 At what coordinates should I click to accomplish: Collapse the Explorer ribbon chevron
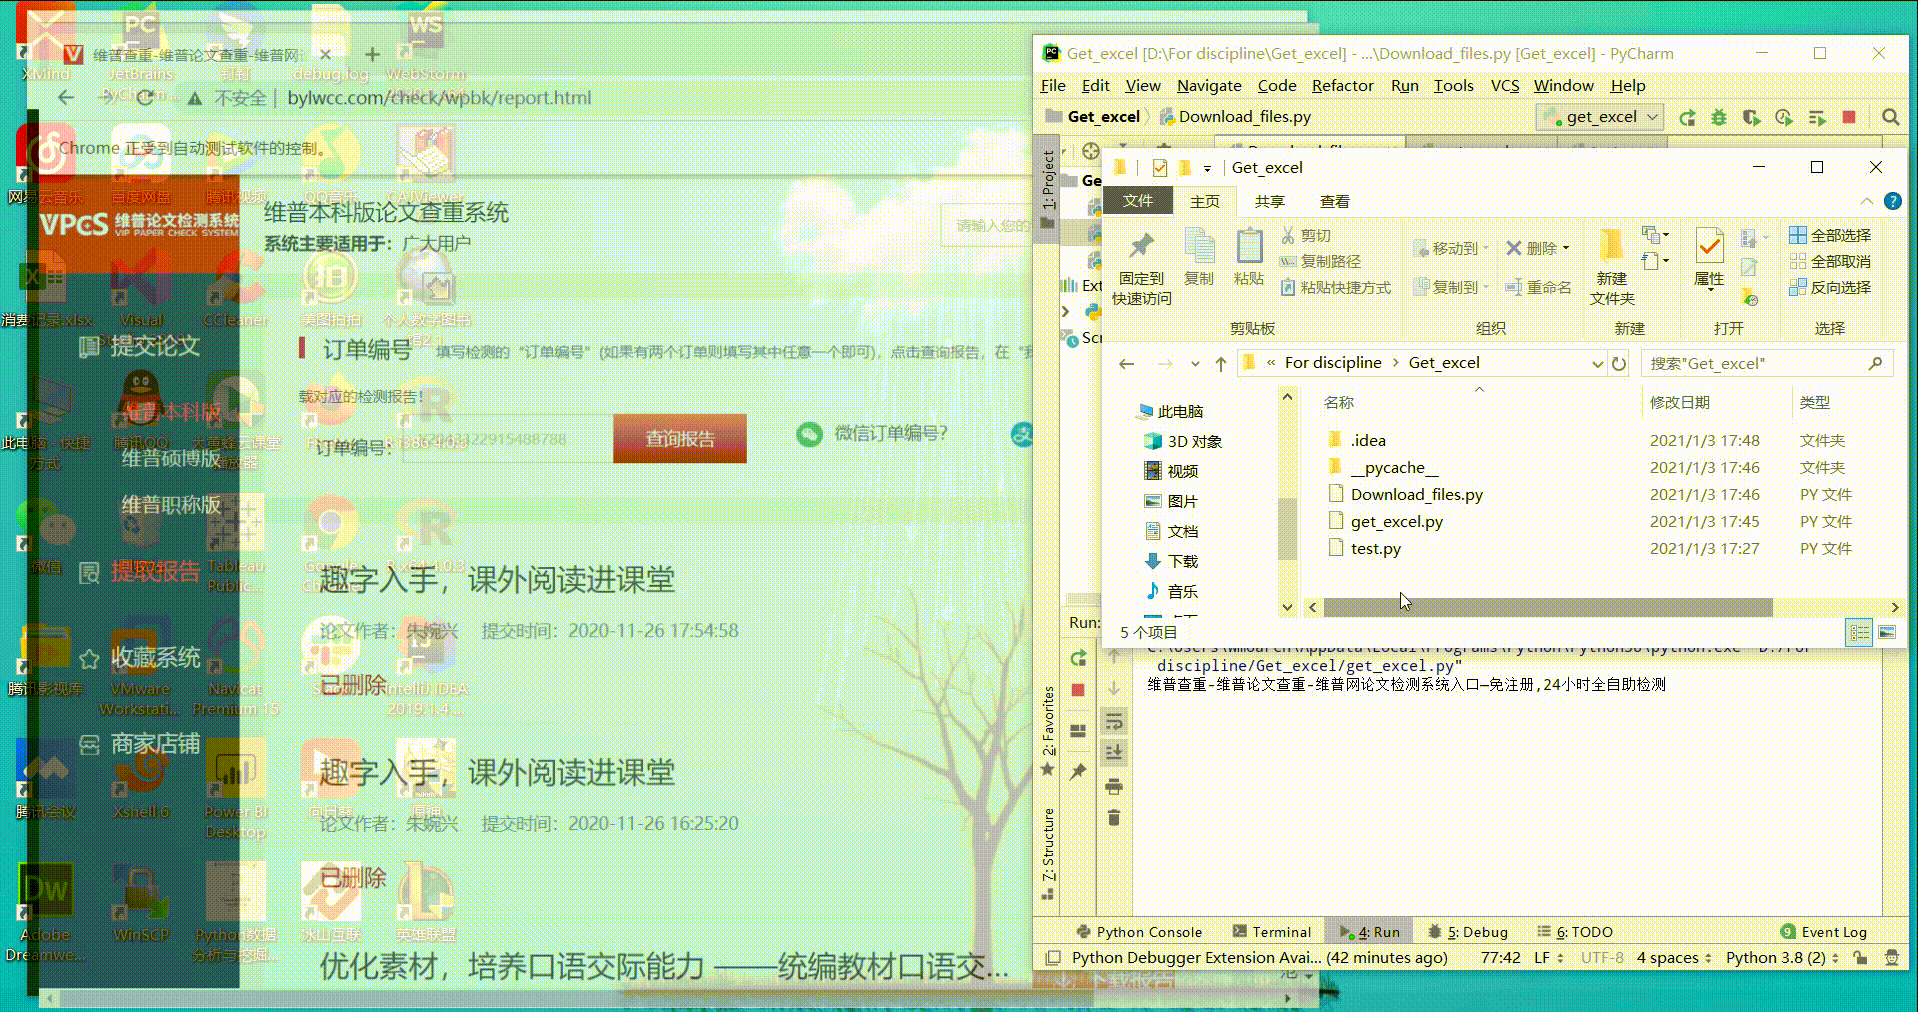(x=1866, y=201)
